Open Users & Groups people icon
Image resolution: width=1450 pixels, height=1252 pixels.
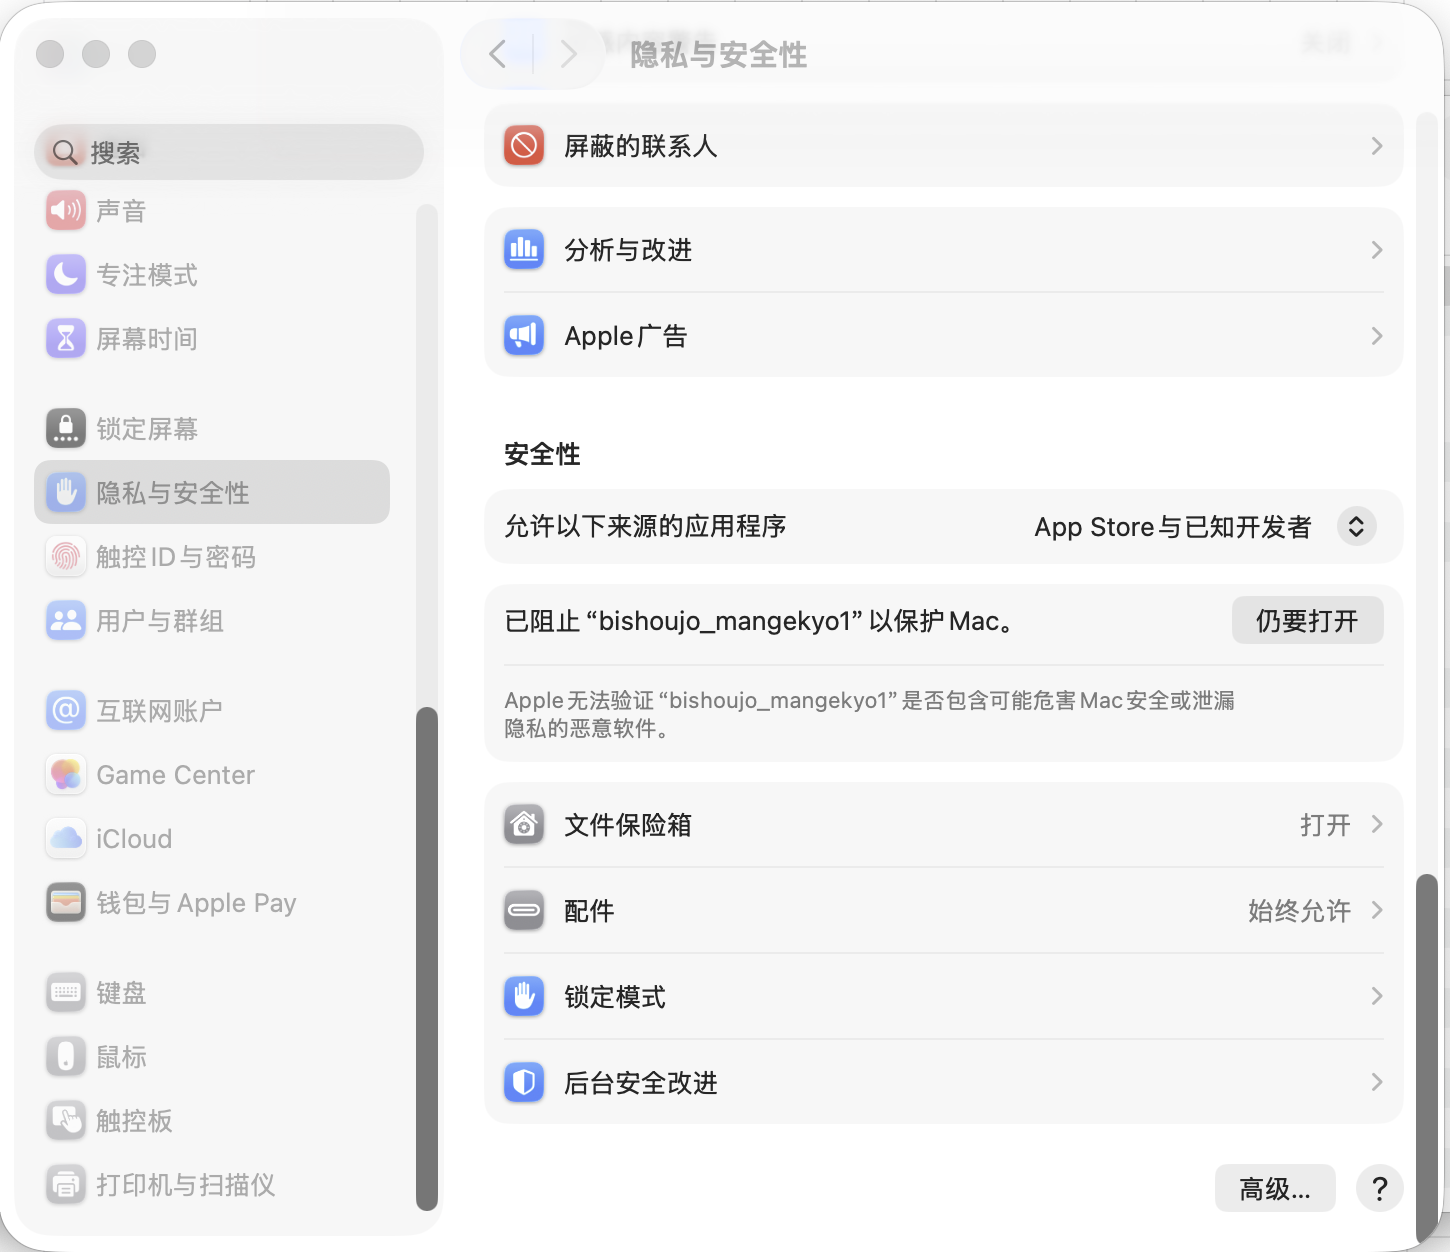66,620
